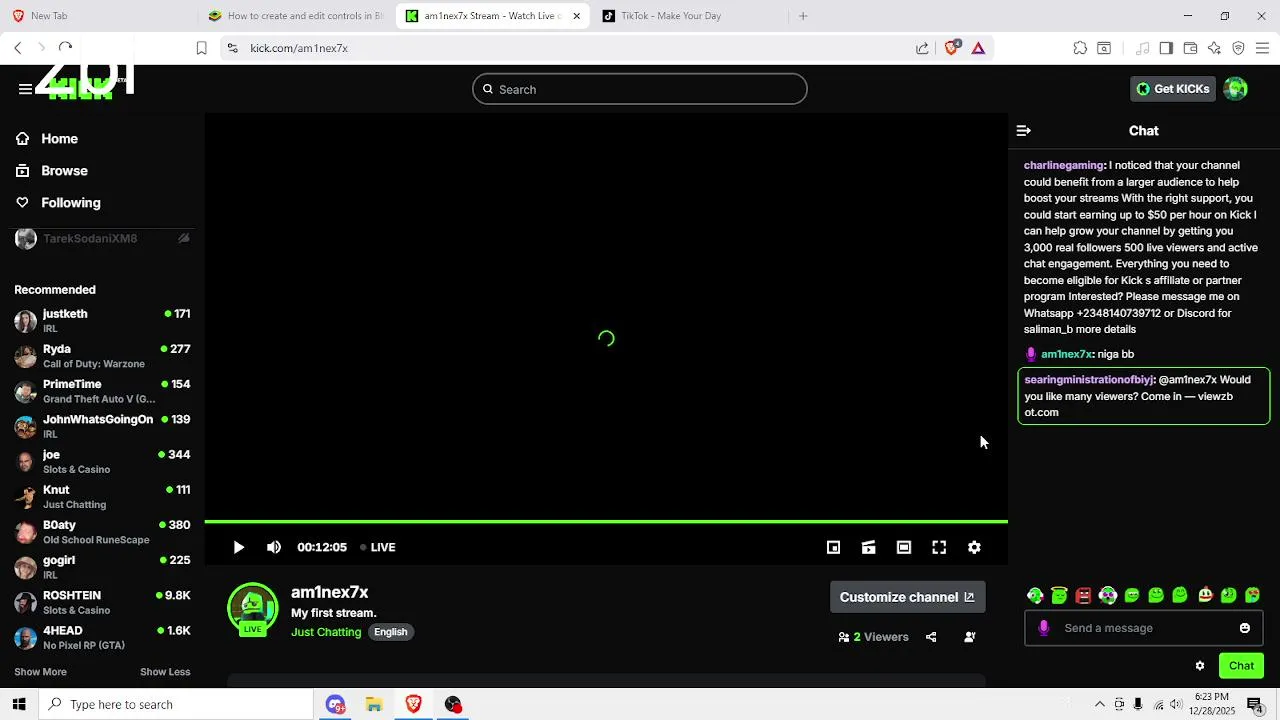The width and height of the screenshot is (1280, 720).
Task: Open Just Chatting category link
Action: tap(326, 632)
